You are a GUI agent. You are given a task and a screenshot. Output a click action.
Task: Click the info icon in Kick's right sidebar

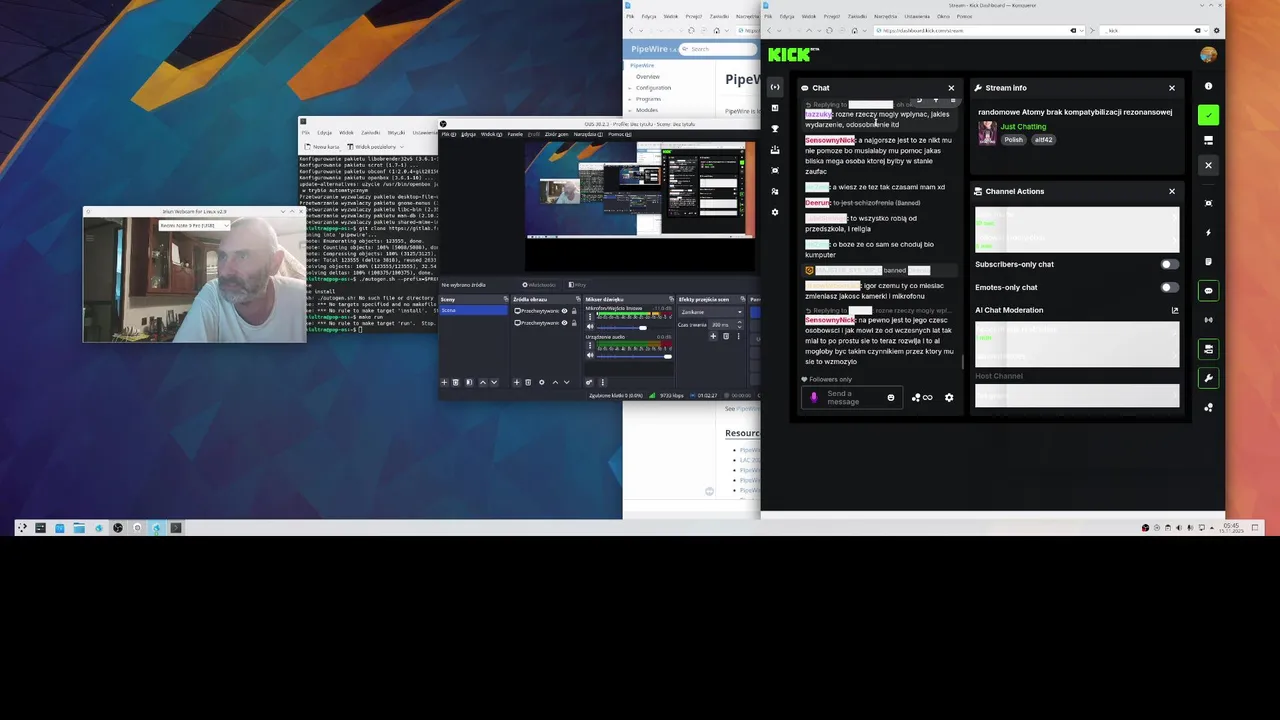pos(1208,87)
